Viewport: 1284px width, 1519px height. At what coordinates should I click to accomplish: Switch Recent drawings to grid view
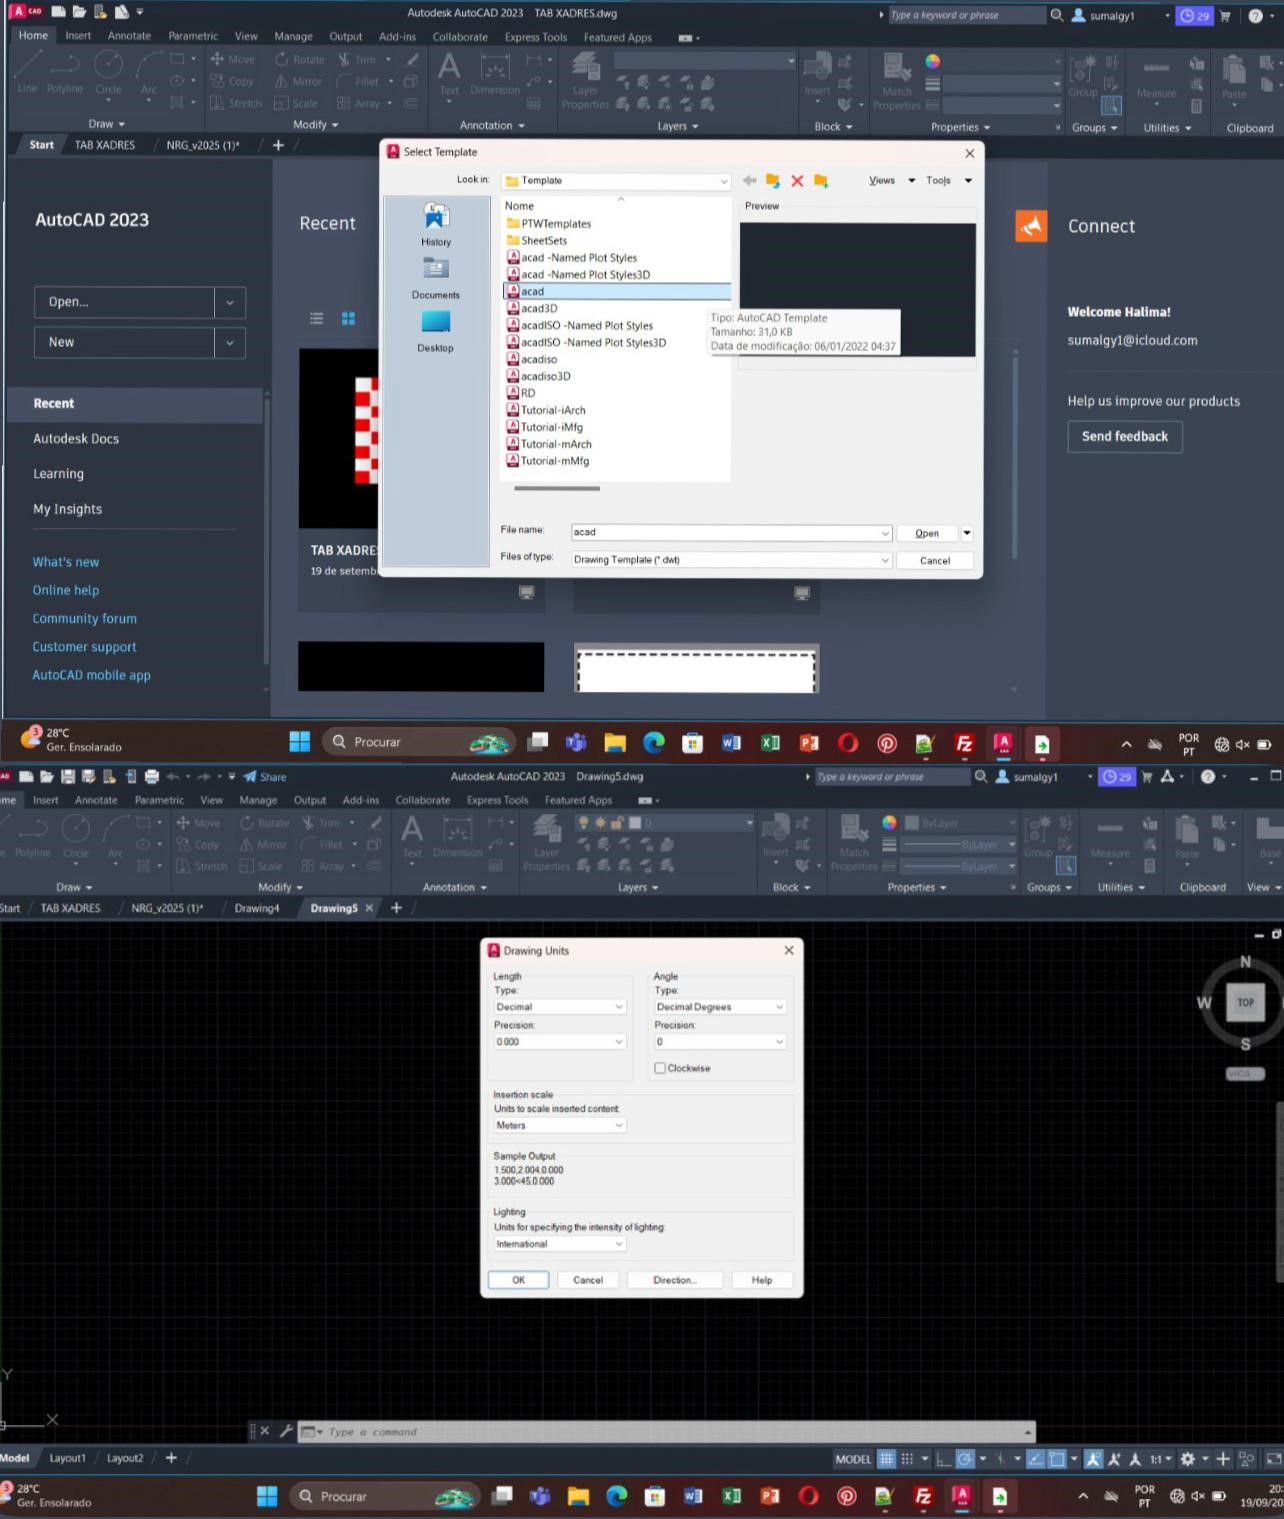348,318
